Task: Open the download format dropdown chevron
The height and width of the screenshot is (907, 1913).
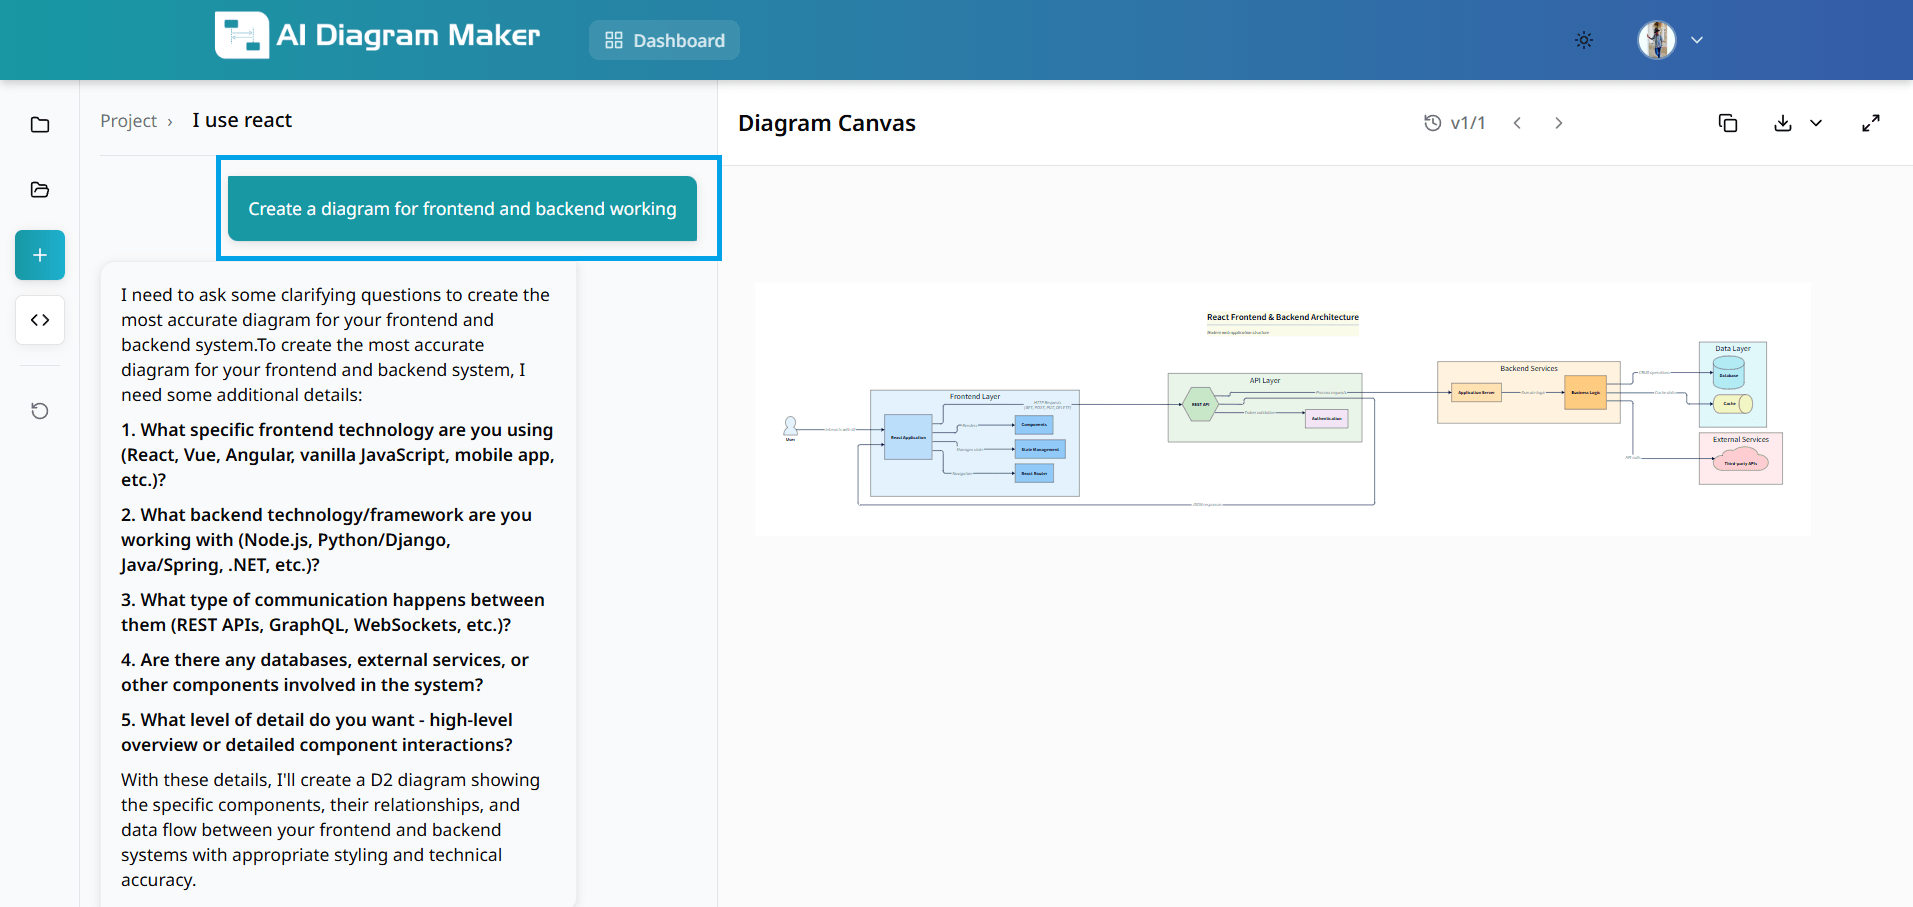Action: 1817,123
